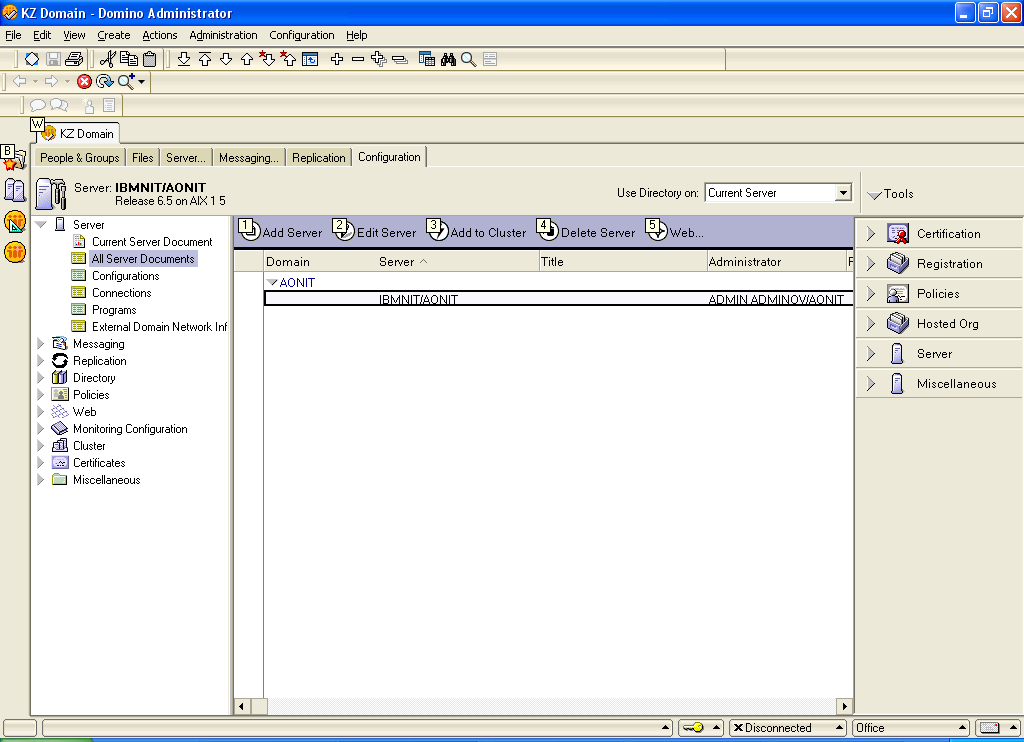
Task: Click the Web... action button
Action: click(x=675, y=231)
